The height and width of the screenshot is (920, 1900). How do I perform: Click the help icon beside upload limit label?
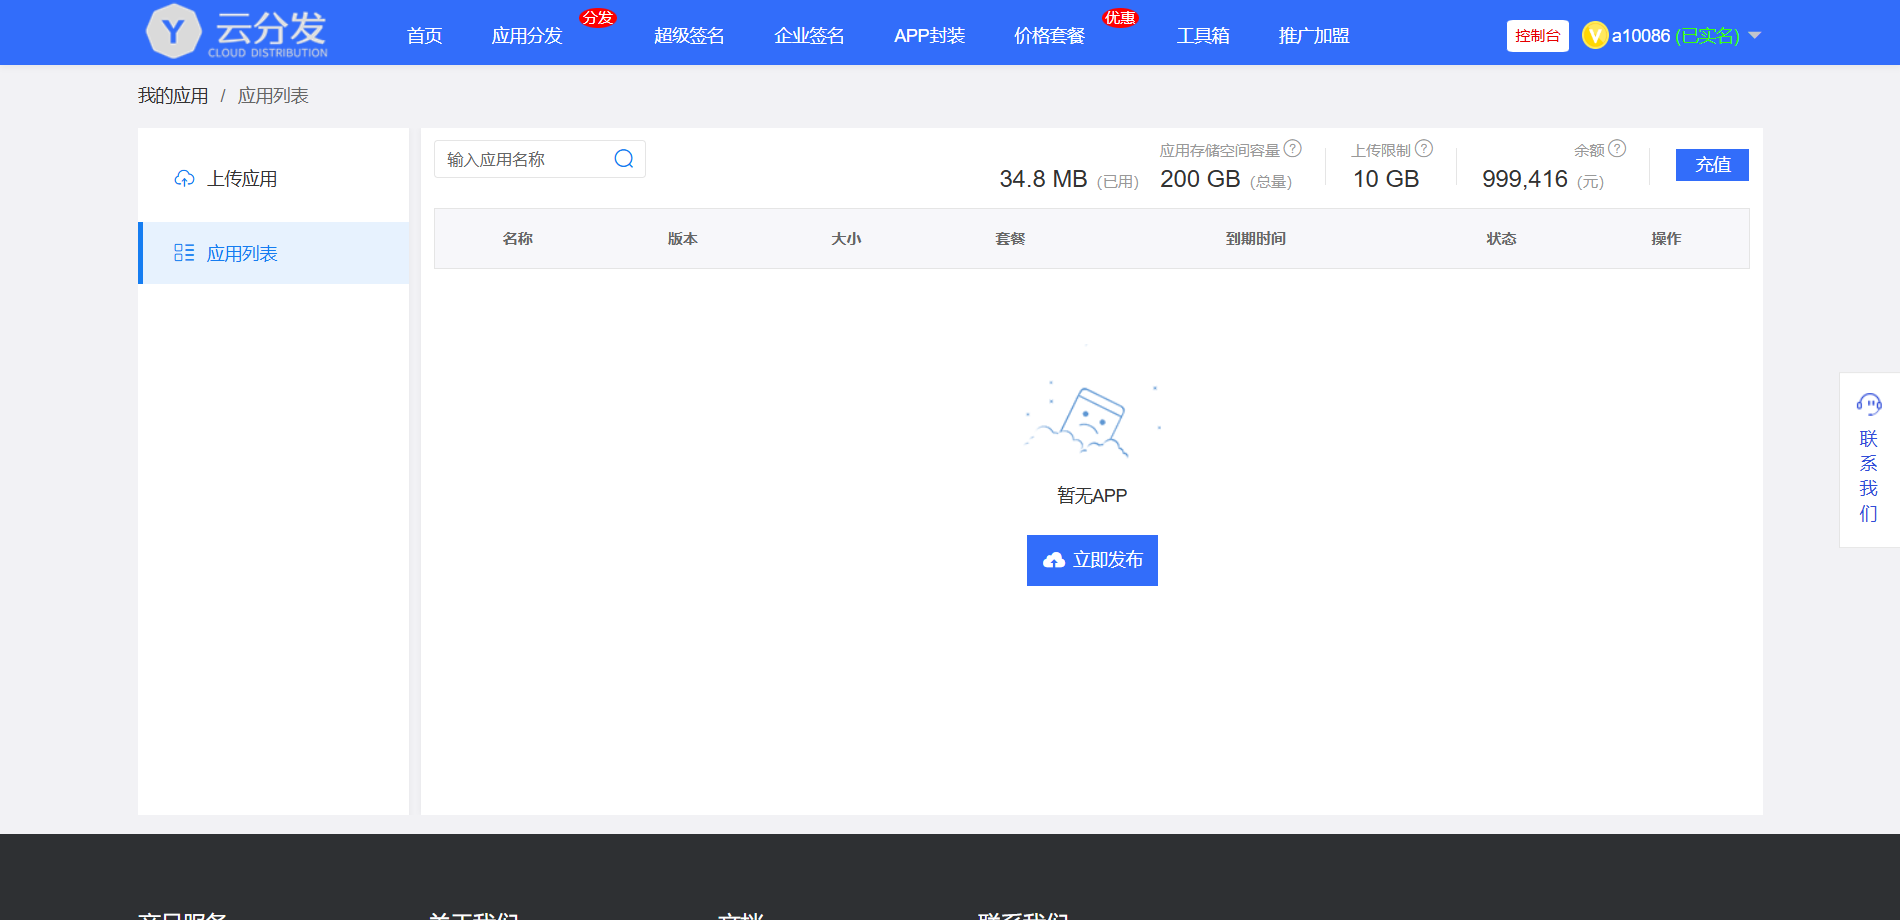click(1424, 149)
